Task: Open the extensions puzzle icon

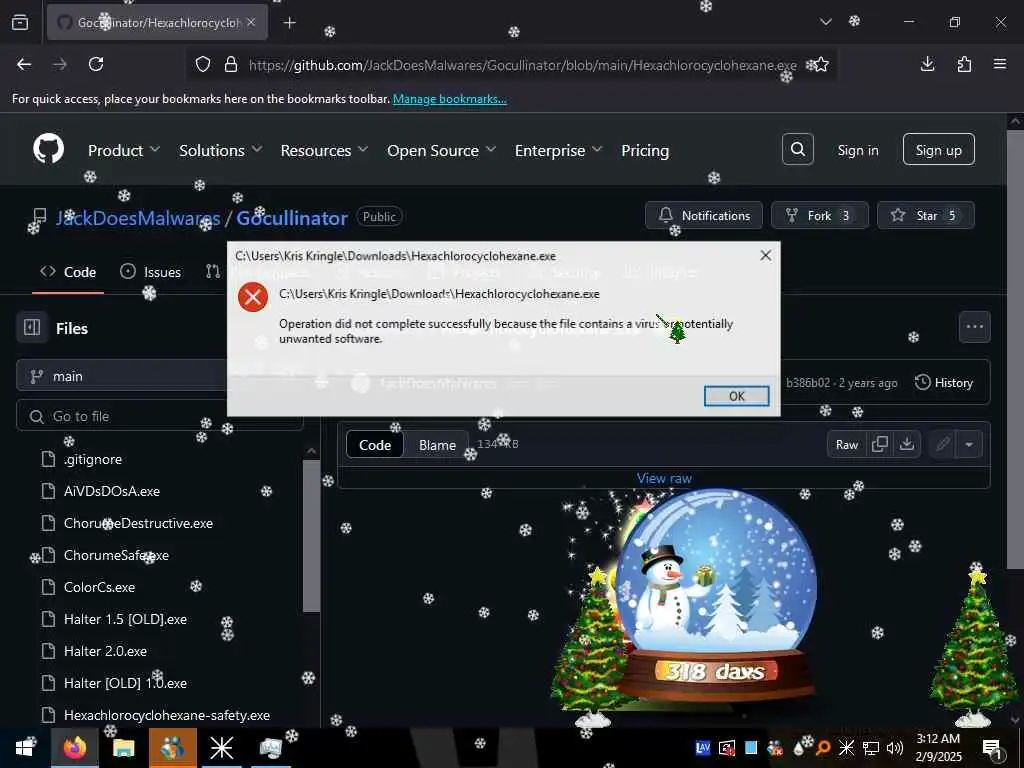Action: coord(964,64)
